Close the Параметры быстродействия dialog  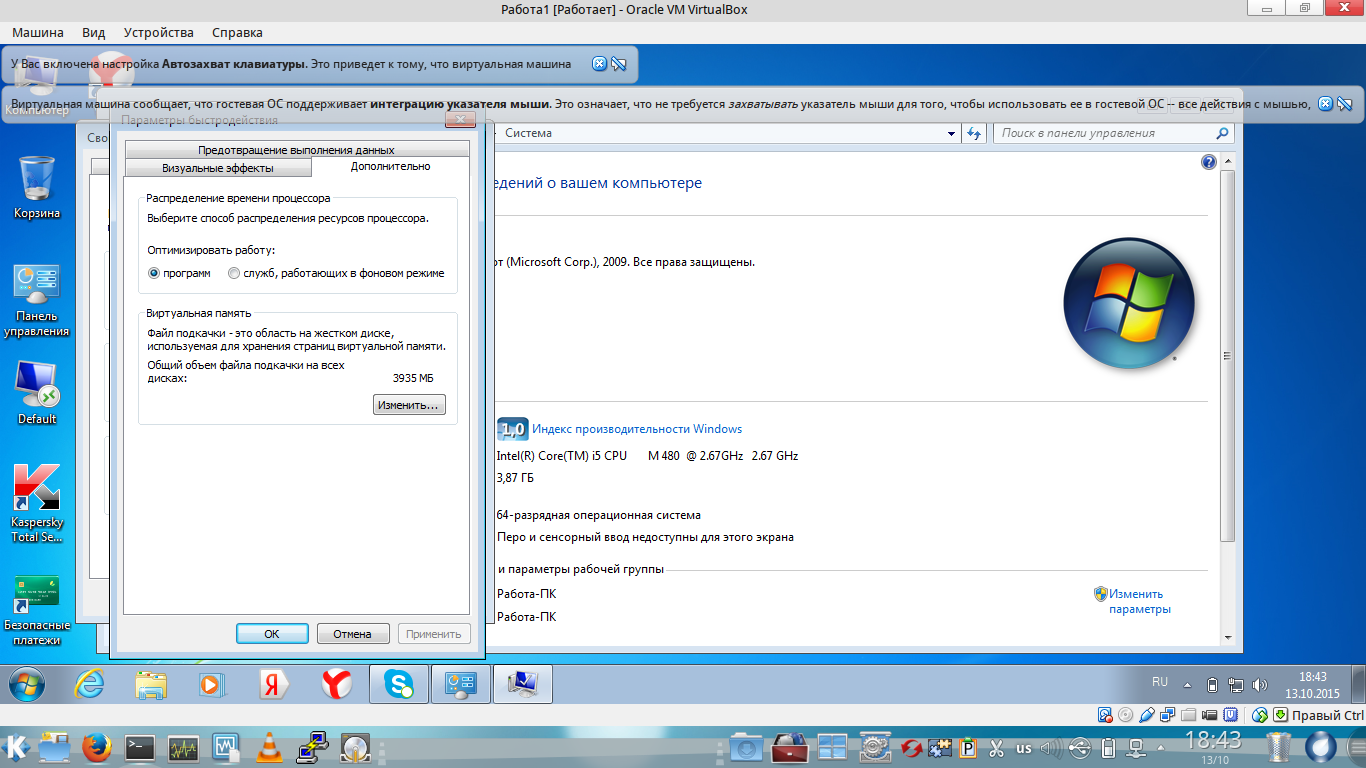pos(460,120)
